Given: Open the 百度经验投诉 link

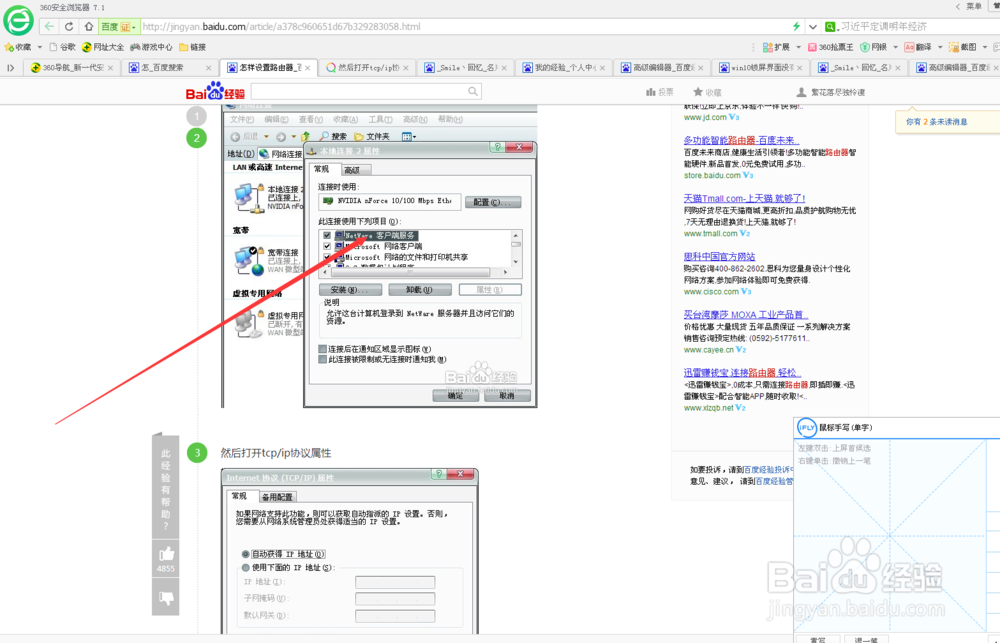Looking at the screenshot, I should tap(770, 469).
